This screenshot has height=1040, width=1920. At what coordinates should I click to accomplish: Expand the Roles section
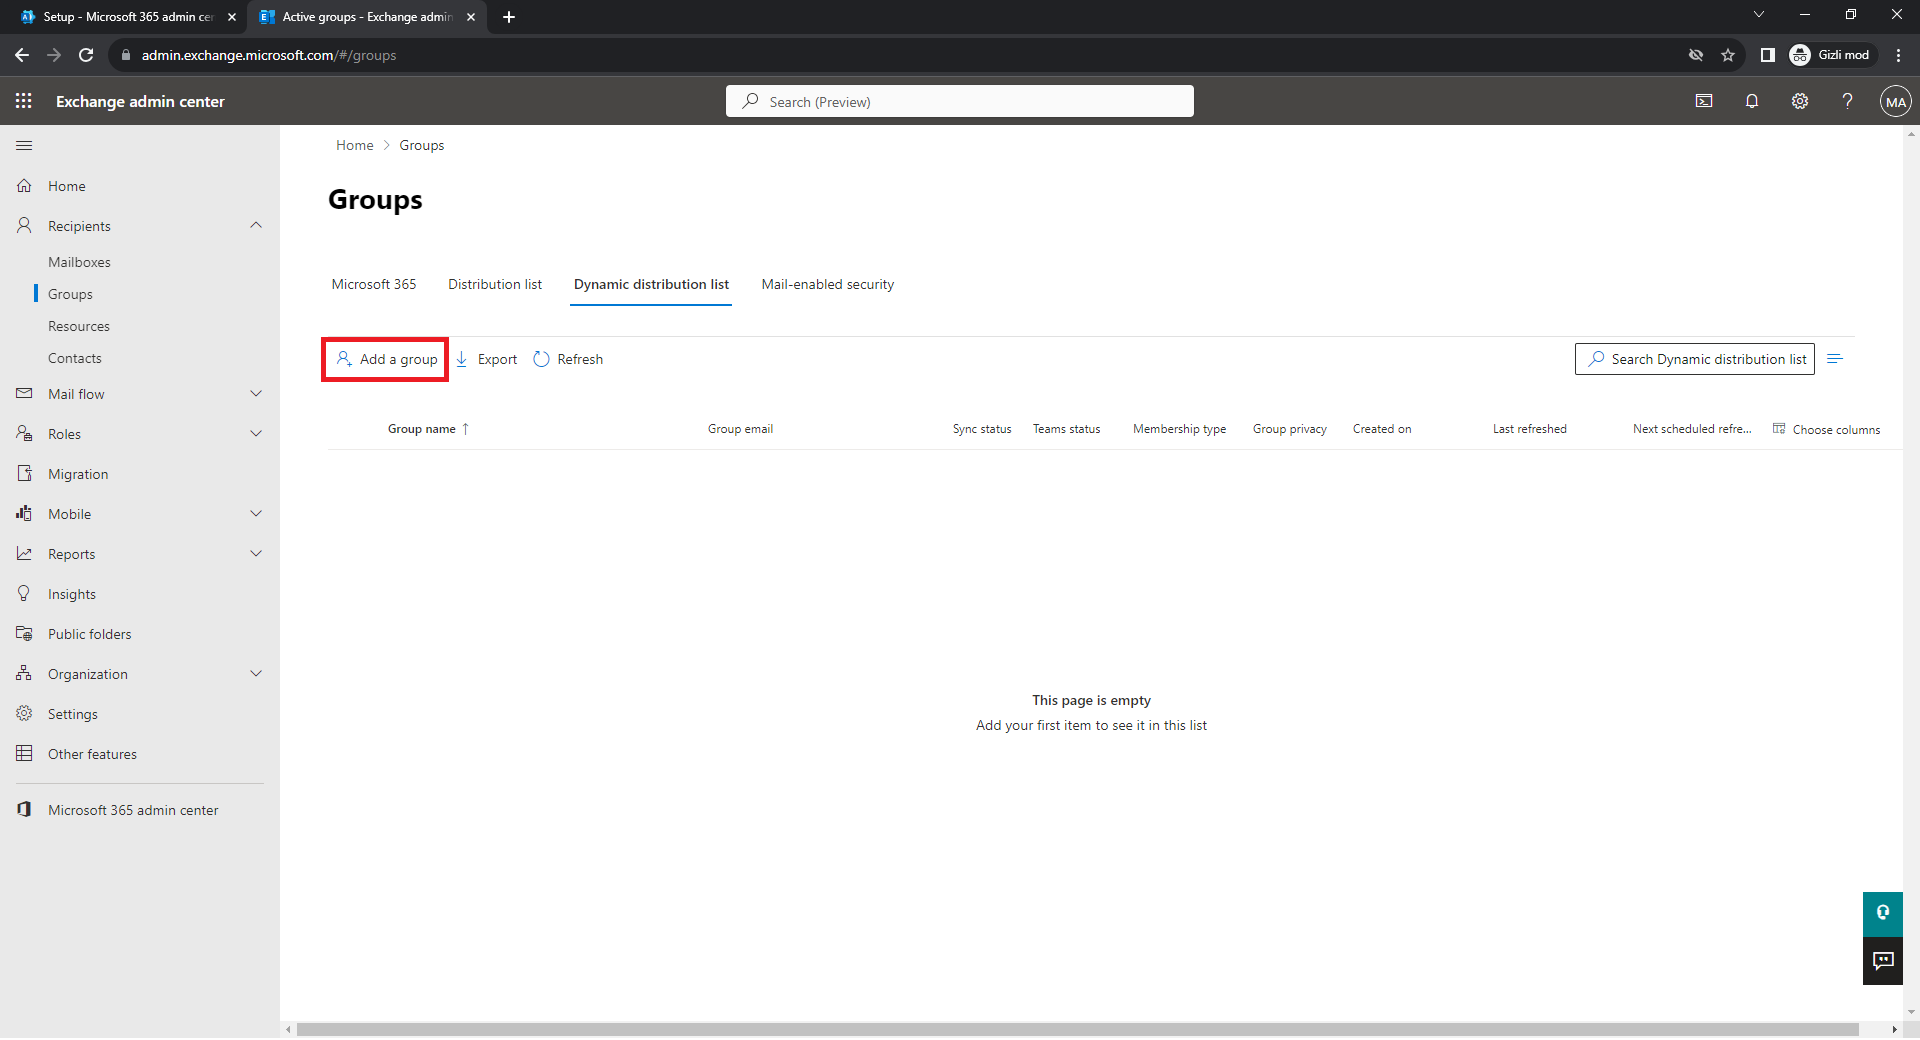pyautogui.click(x=256, y=434)
